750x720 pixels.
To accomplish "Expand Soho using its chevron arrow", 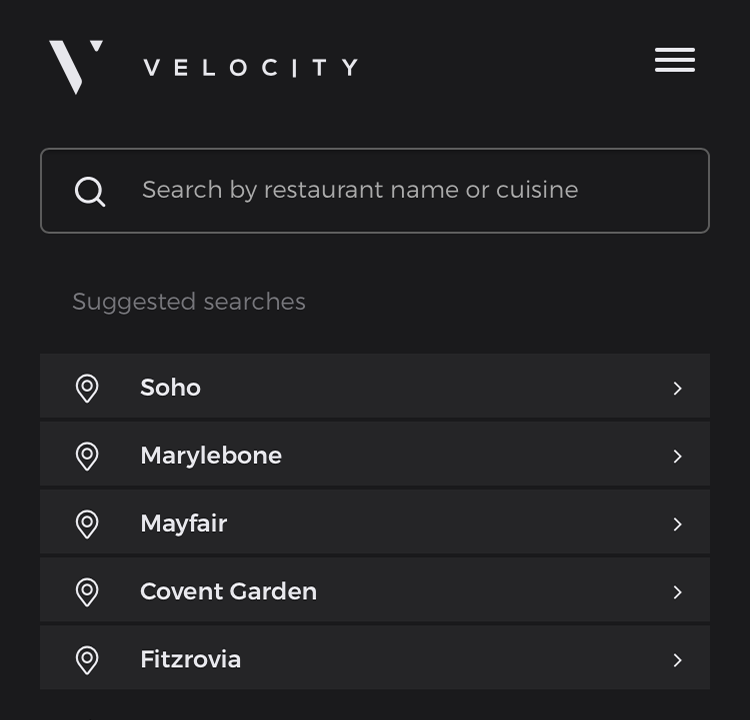I will coord(677,388).
